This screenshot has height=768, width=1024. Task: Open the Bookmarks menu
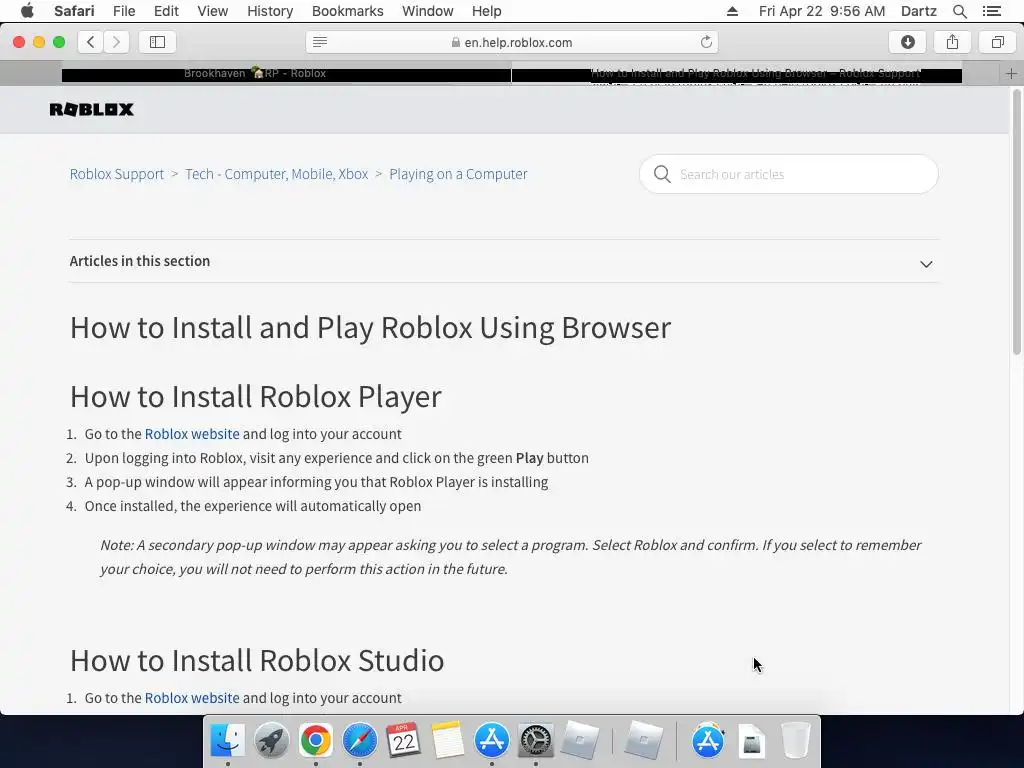[x=347, y=11]
